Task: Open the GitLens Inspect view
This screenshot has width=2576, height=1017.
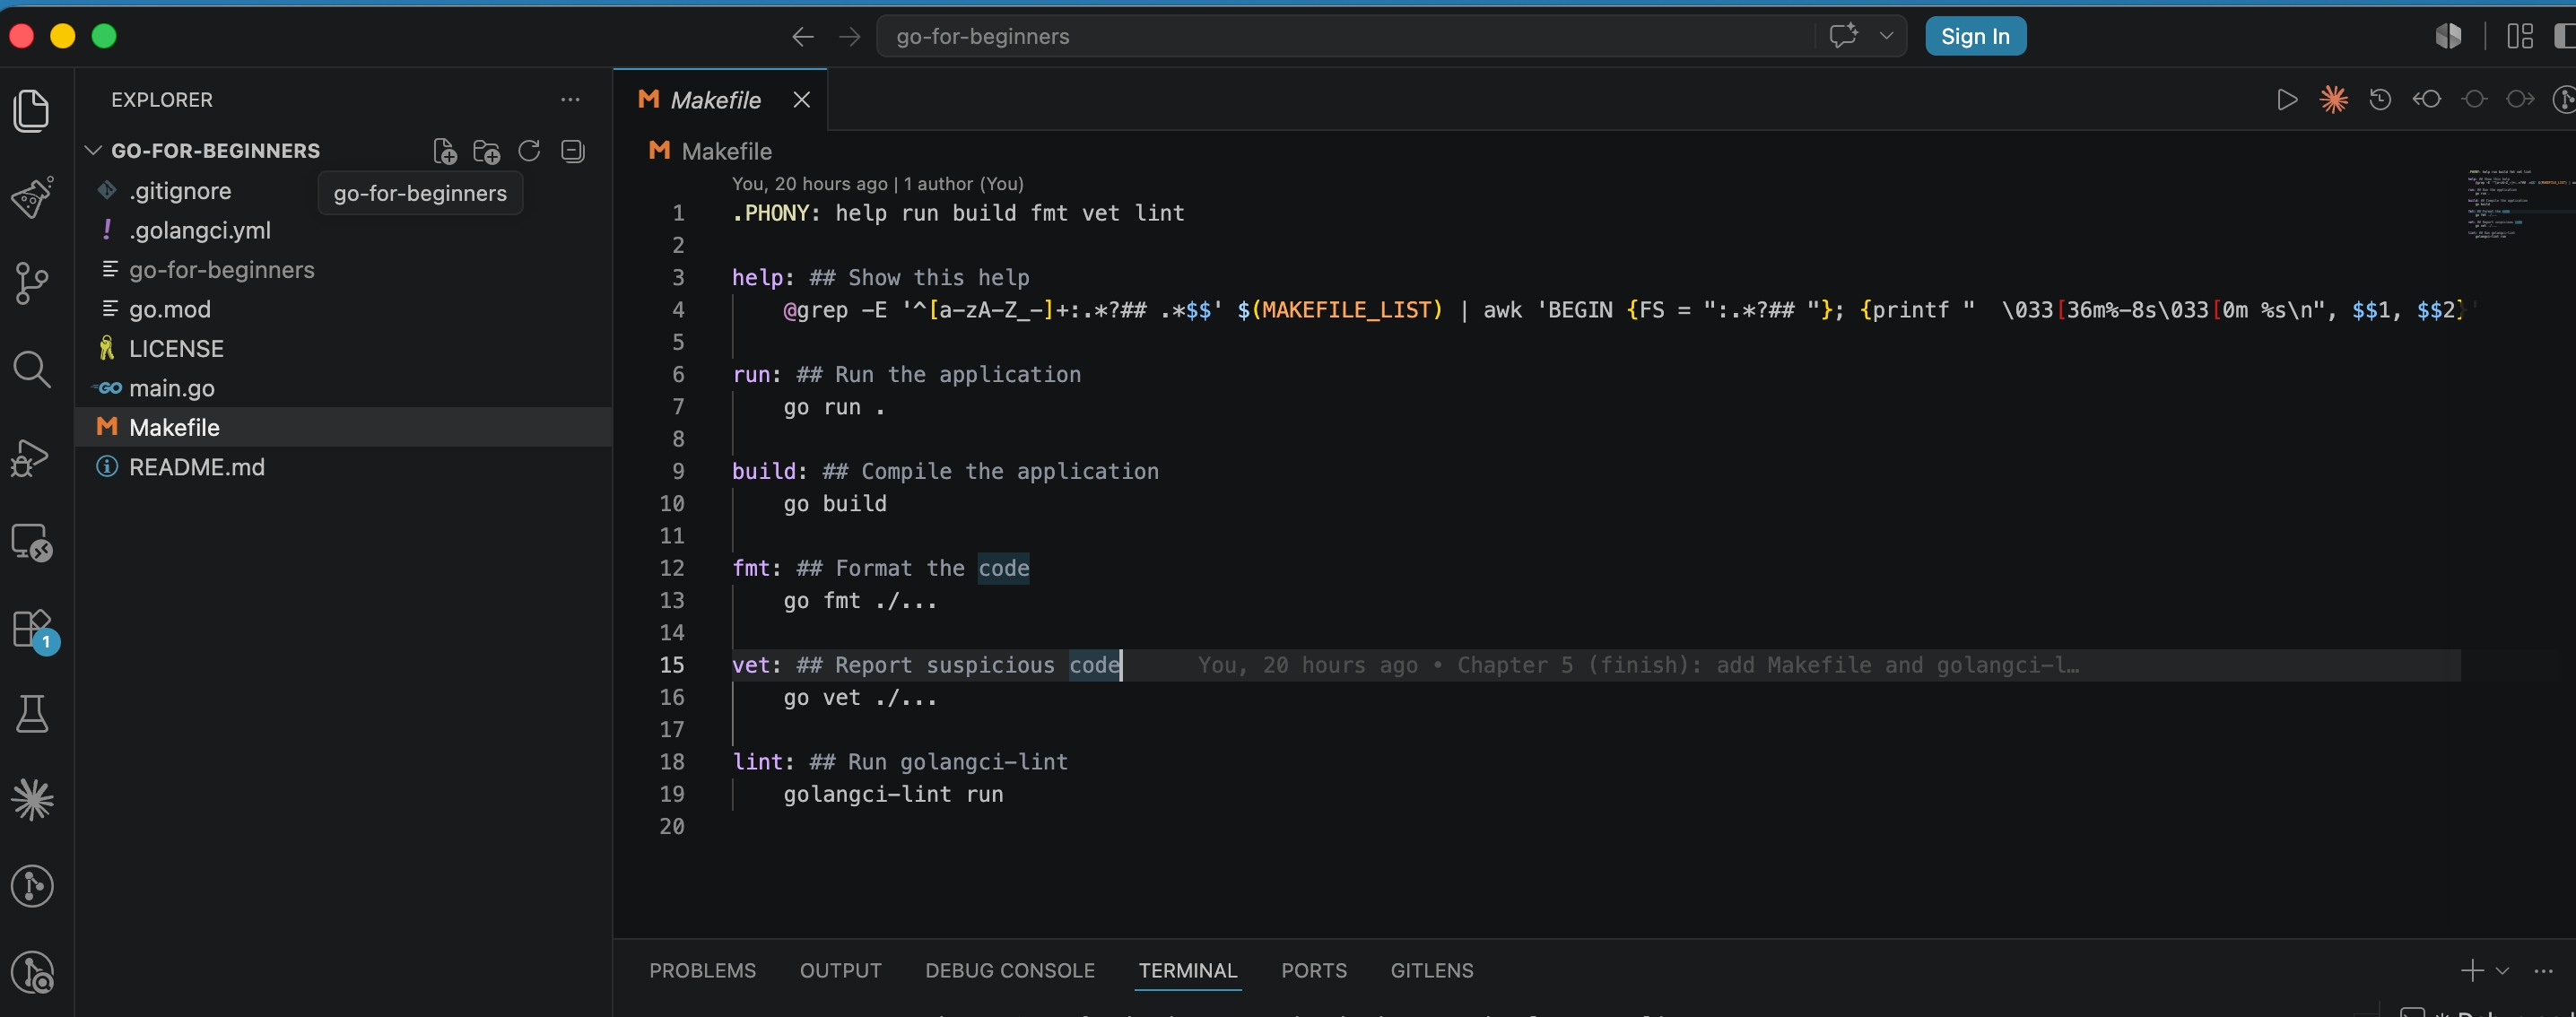Action: [x=32, y=972]
